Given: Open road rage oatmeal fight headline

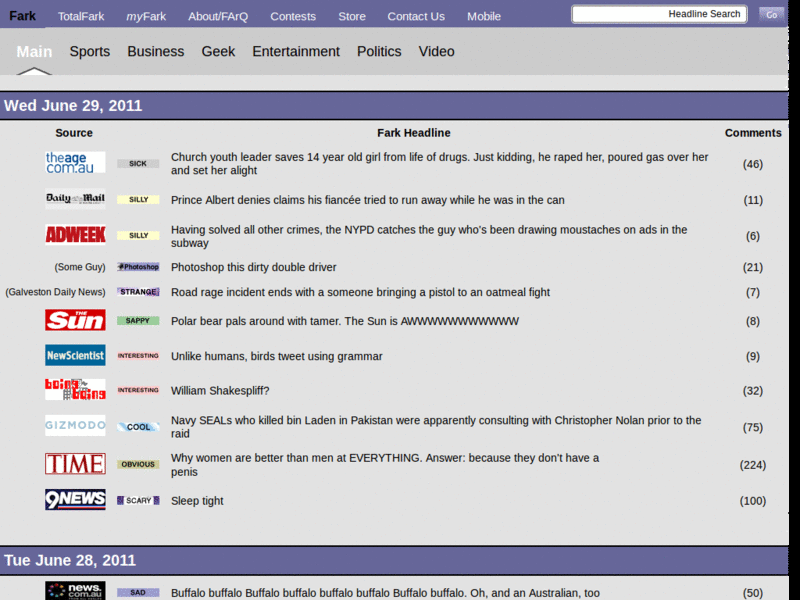Looking at the screenshot, I should tap(360, 292).
